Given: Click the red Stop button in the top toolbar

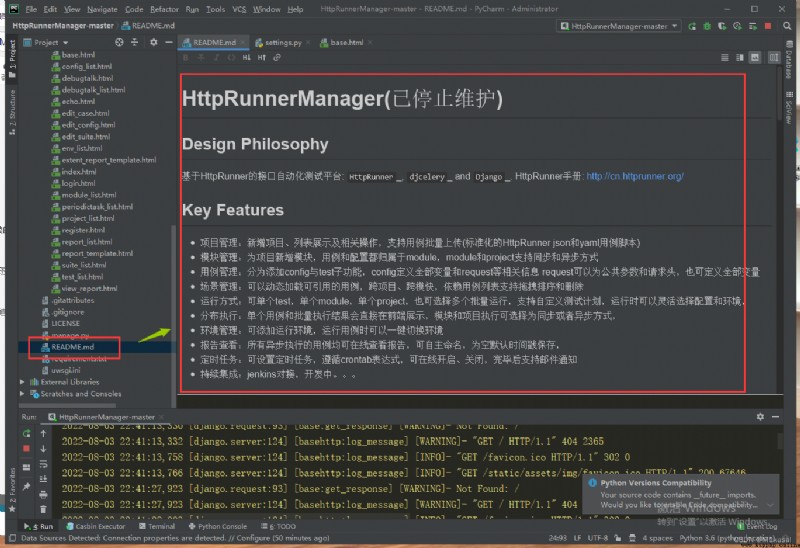Looking at the screenshot, I should tap(768, 26).
